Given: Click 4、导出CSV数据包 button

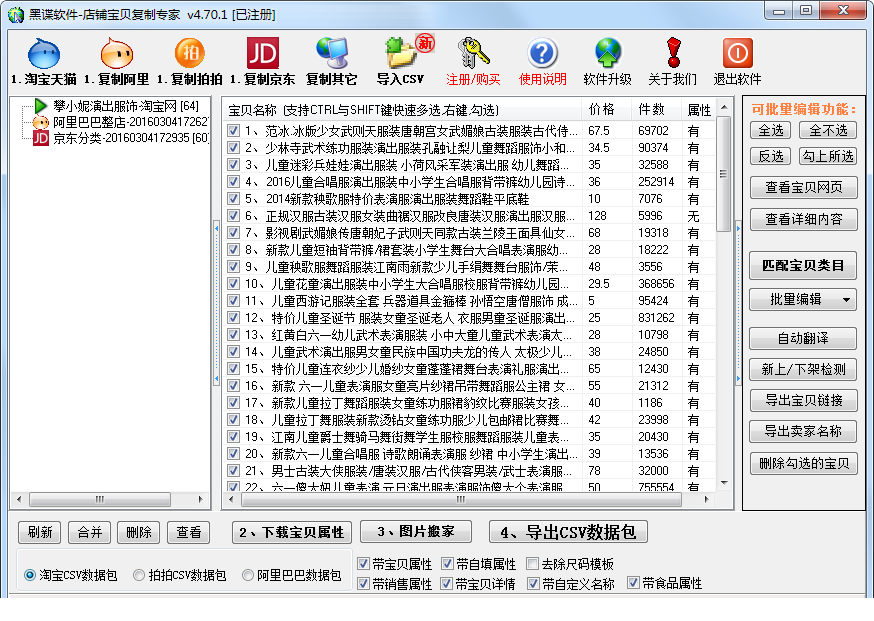Looking at the screenshot, I should pyautogui.click(x=568, y=532).
